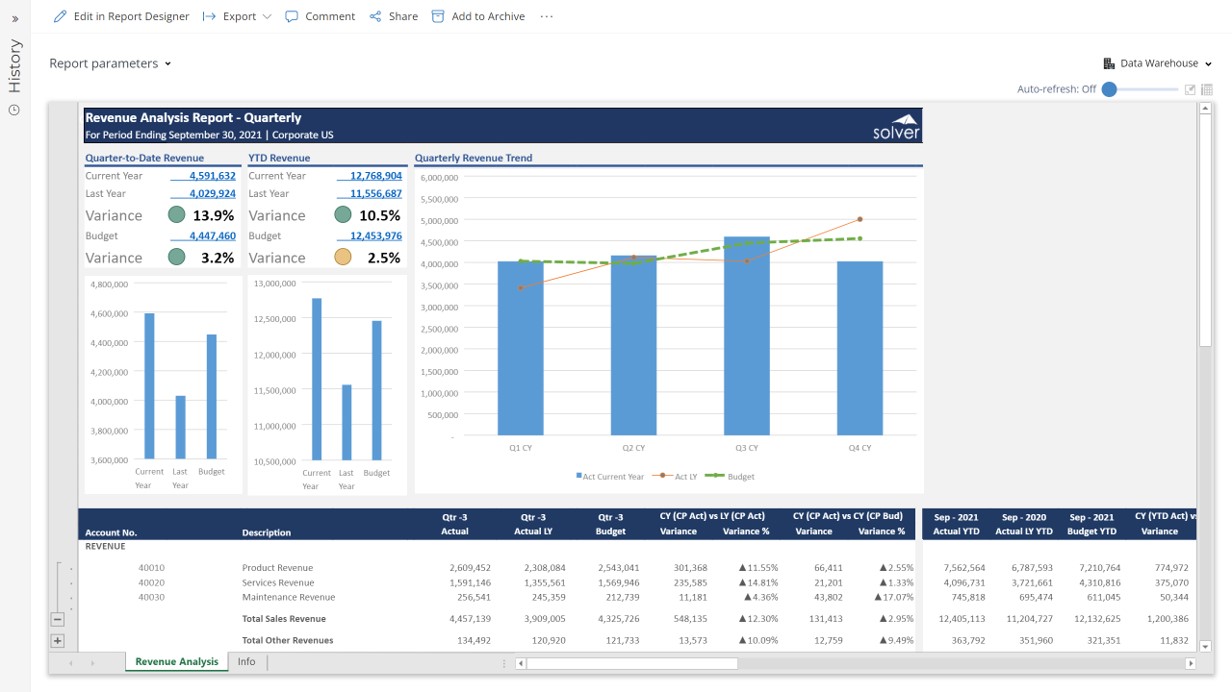The width and height of the screenshot is (1232, 692).
Task: Click the vertical scrollbar down arrow
Action: click(1205, 647)
